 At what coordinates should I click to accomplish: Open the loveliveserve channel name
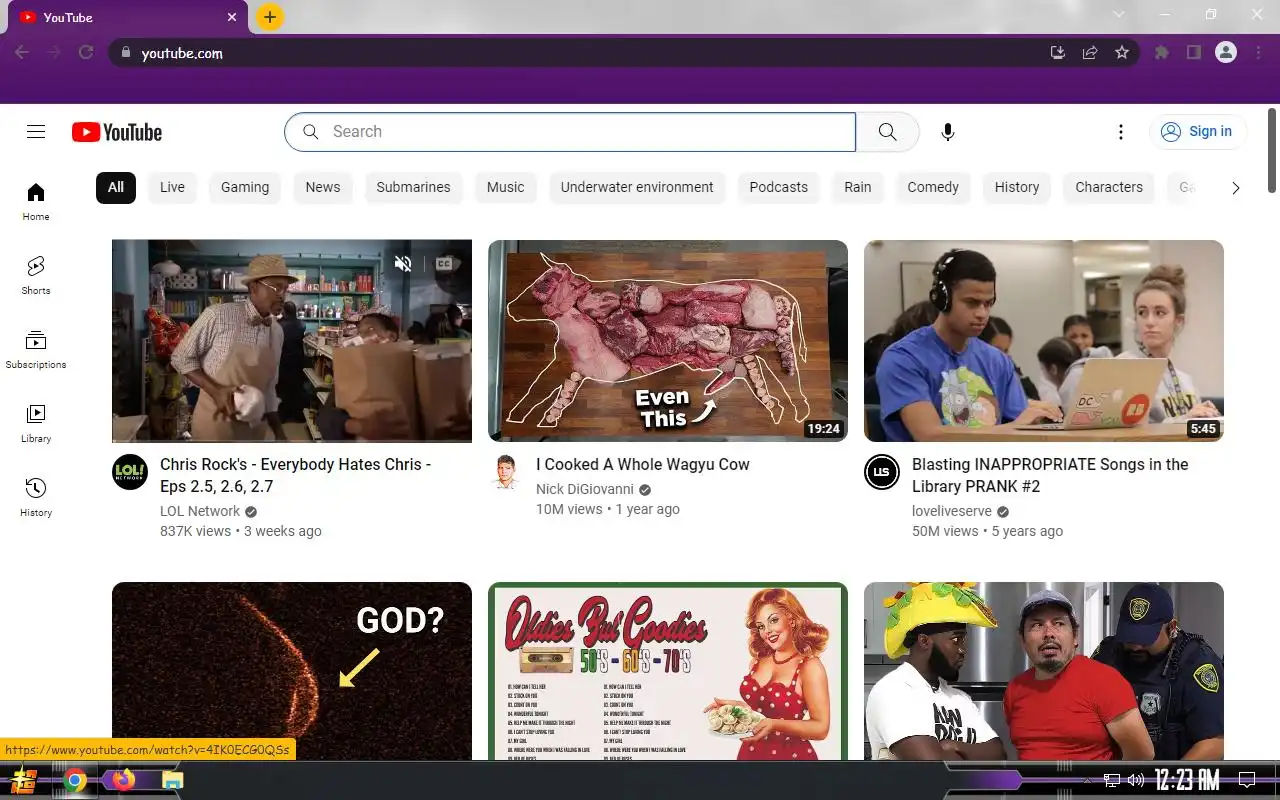pos(952,511)
